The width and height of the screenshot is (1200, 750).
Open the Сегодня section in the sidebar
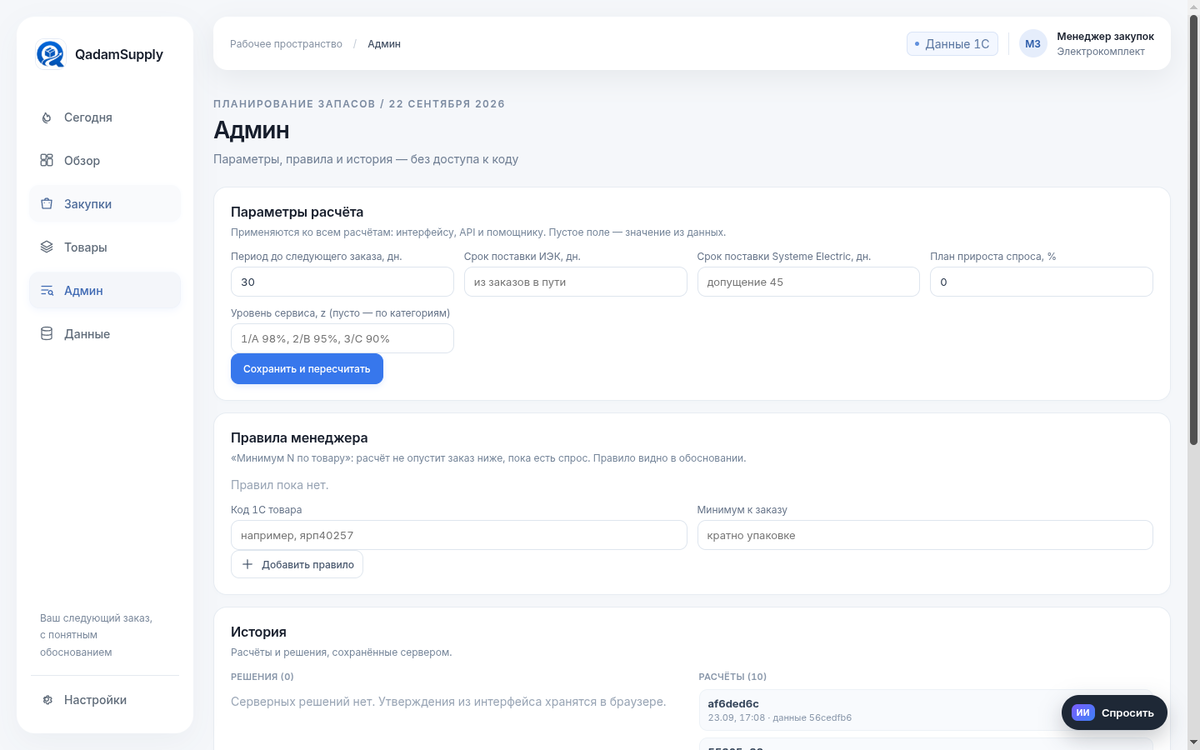coord(105,117)
